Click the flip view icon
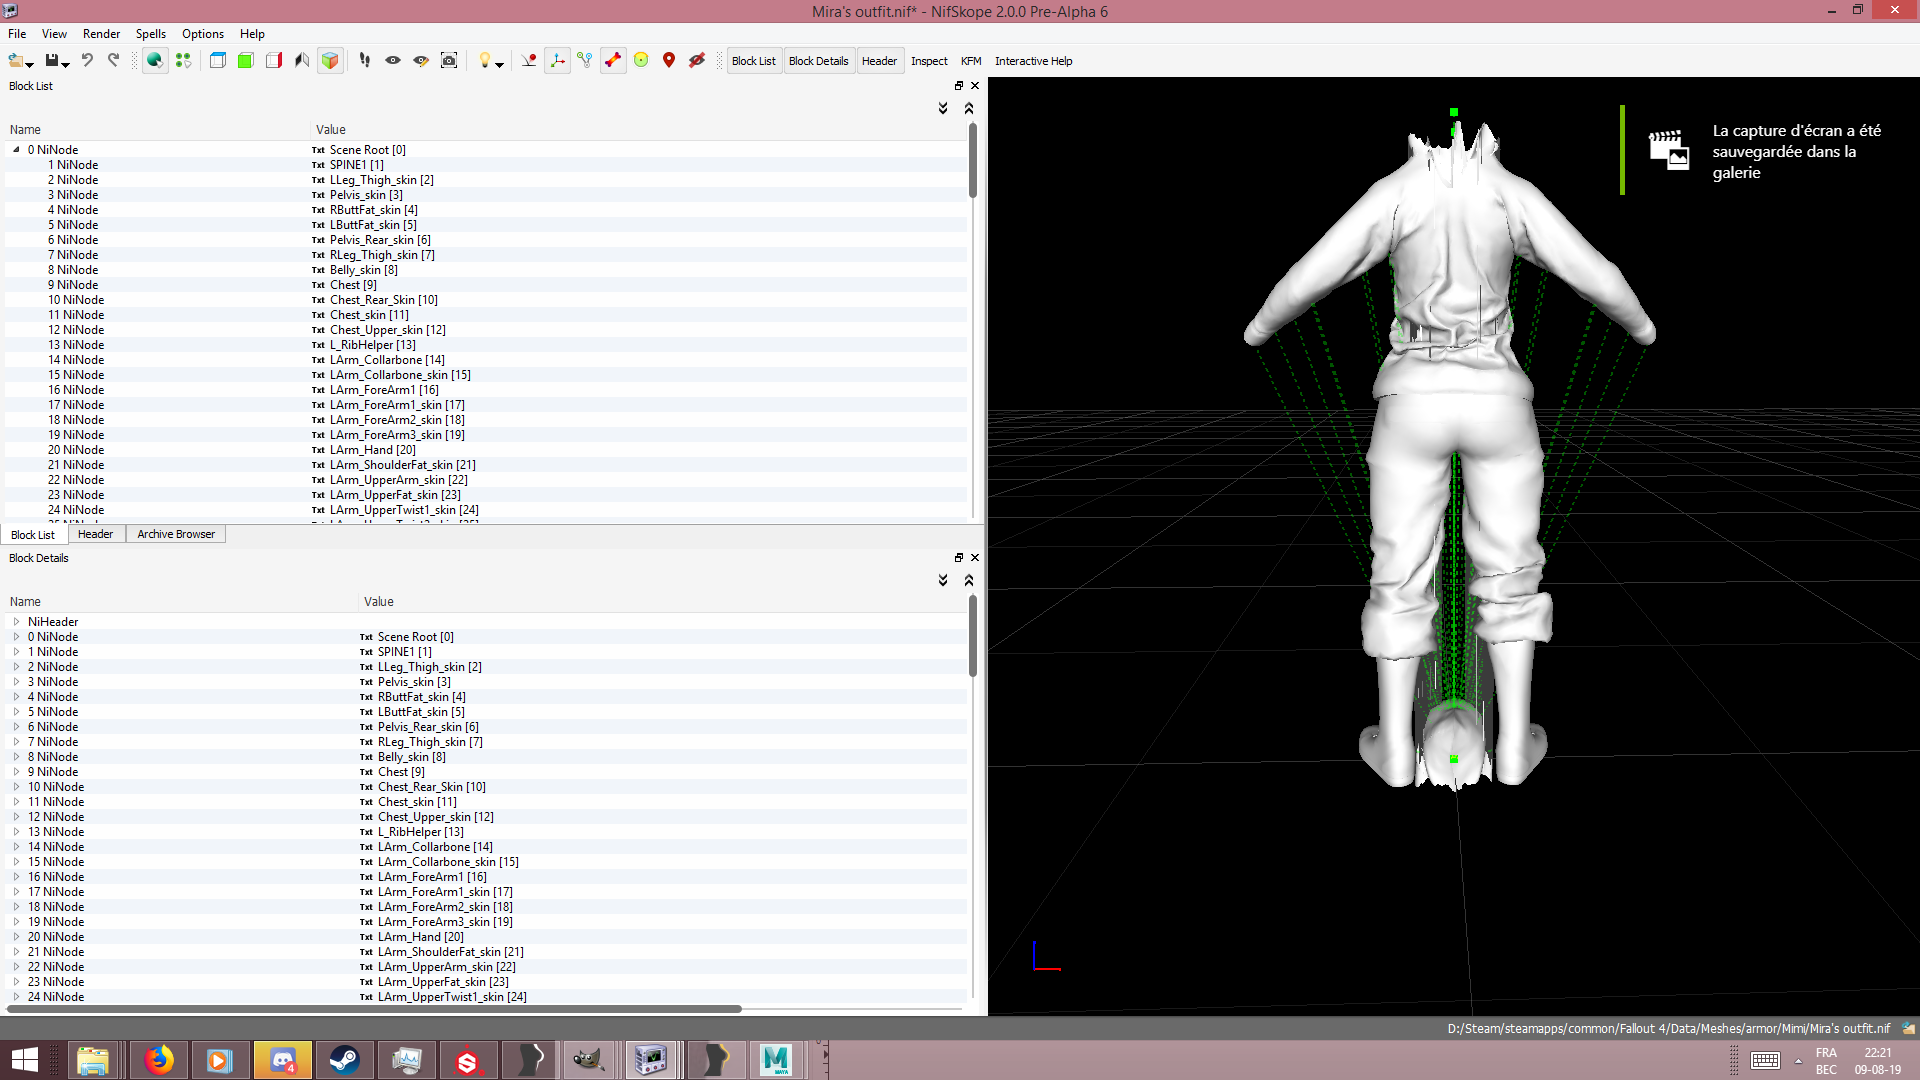Viewport: 1920px width, 1080px height. [x=301, y=61]
